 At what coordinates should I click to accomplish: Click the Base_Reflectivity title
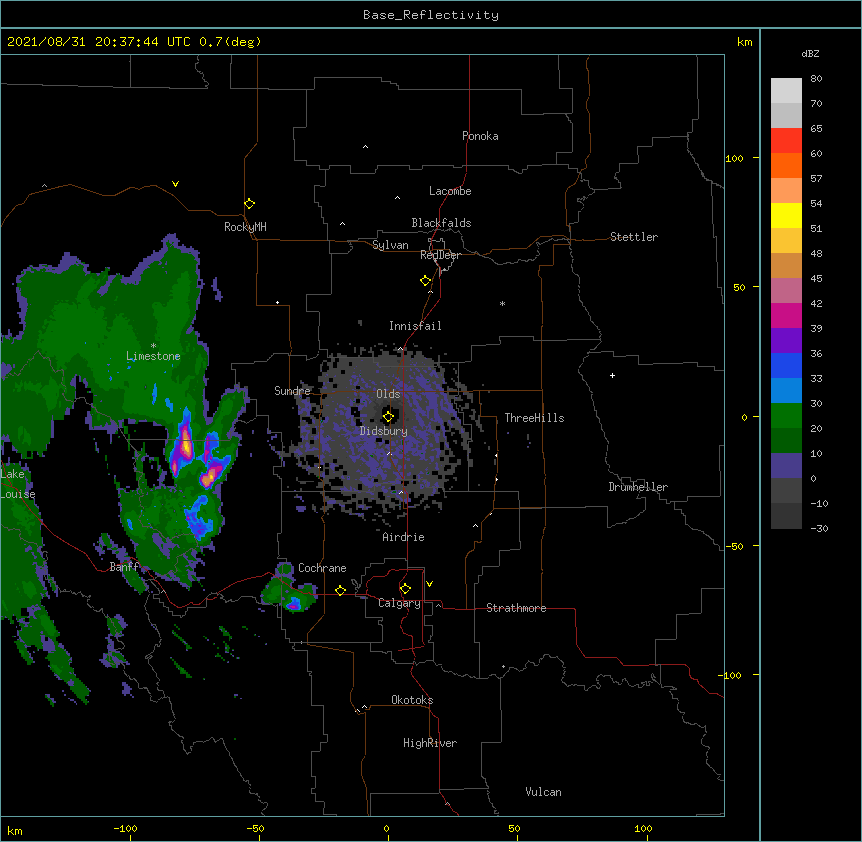click(x=431, y=15)
